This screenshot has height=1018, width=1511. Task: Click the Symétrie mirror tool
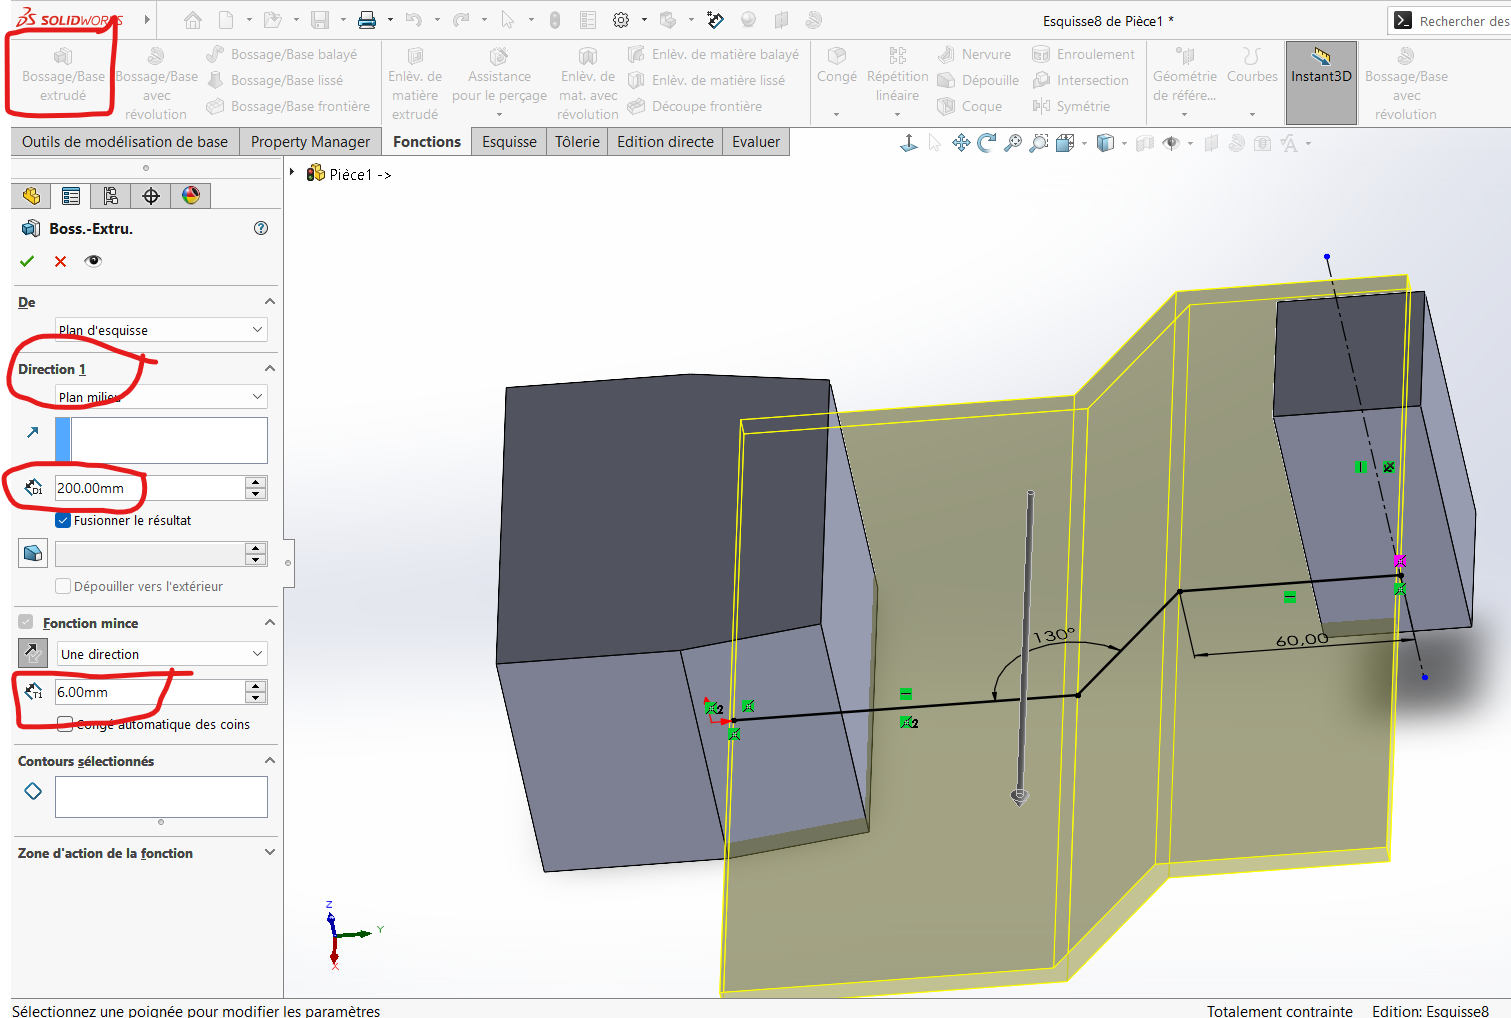[x=1071, y=106]
